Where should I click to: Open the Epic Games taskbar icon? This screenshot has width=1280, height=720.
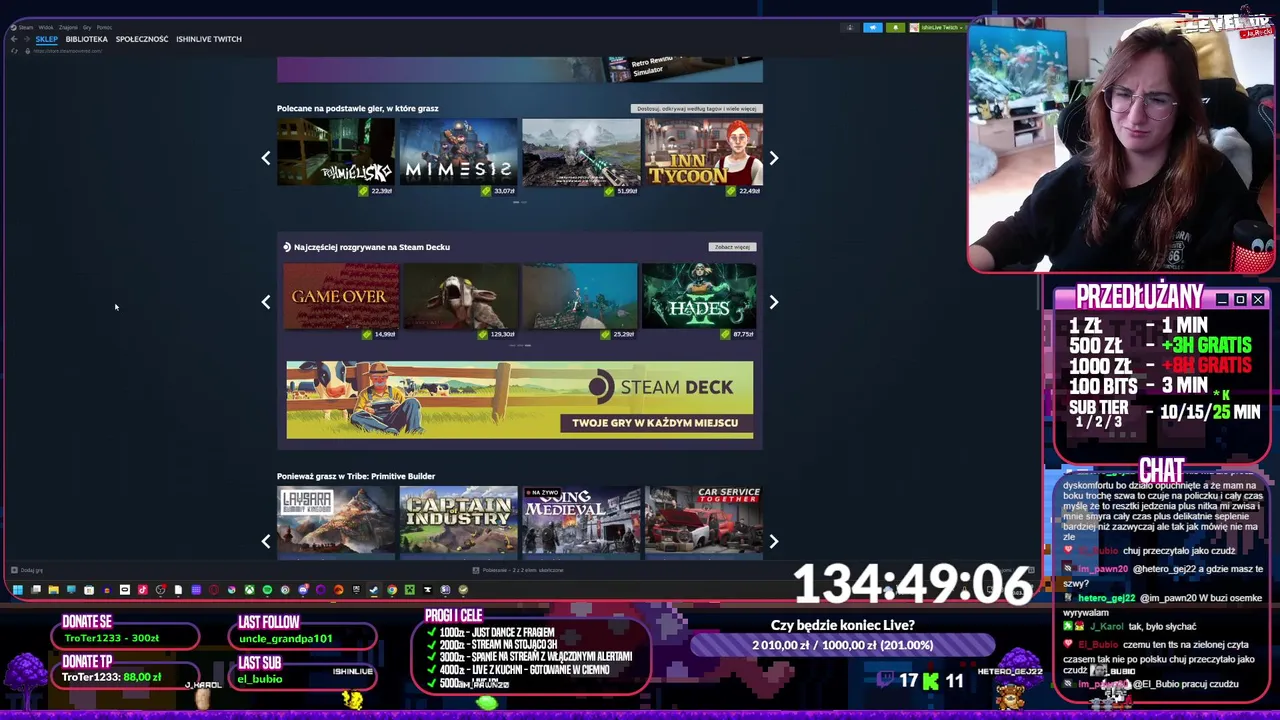[x=356, y=590]
